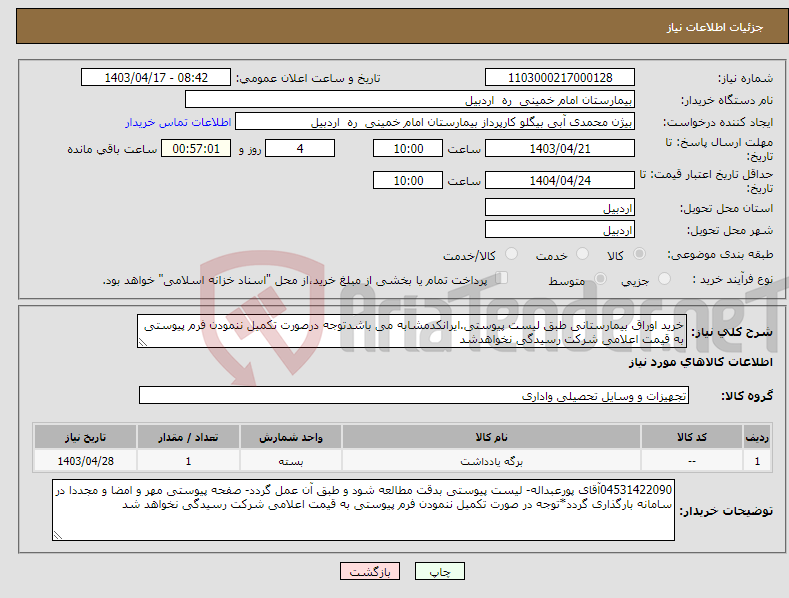The image size is (789, 598).
Task: Select the خدمت radio button
Action: pyautogui.click(x=582, y=254)
